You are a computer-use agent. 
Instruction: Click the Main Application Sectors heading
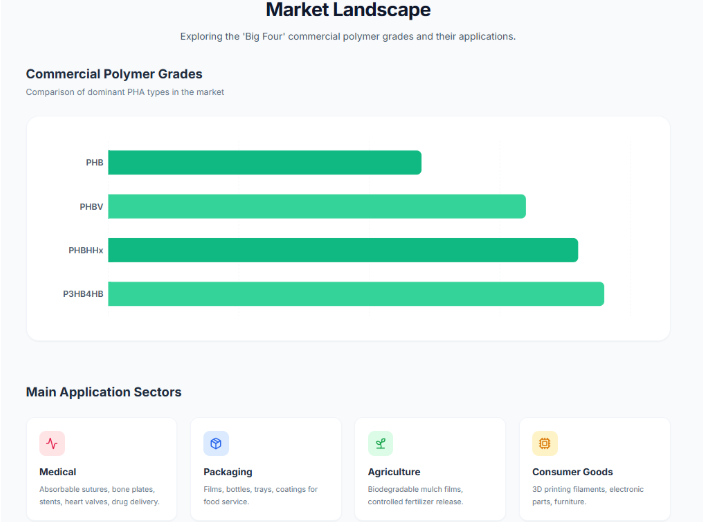[x=104, y=392]
